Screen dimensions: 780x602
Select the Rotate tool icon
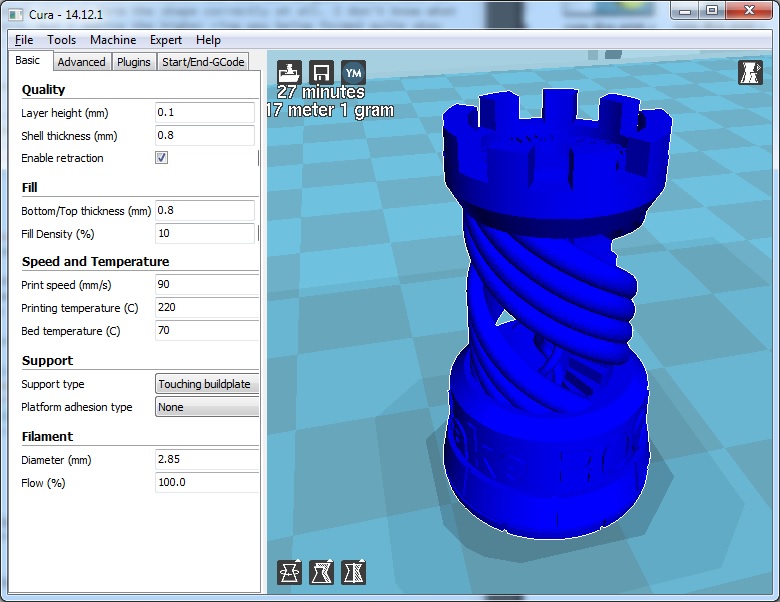(x=289, y=572)
